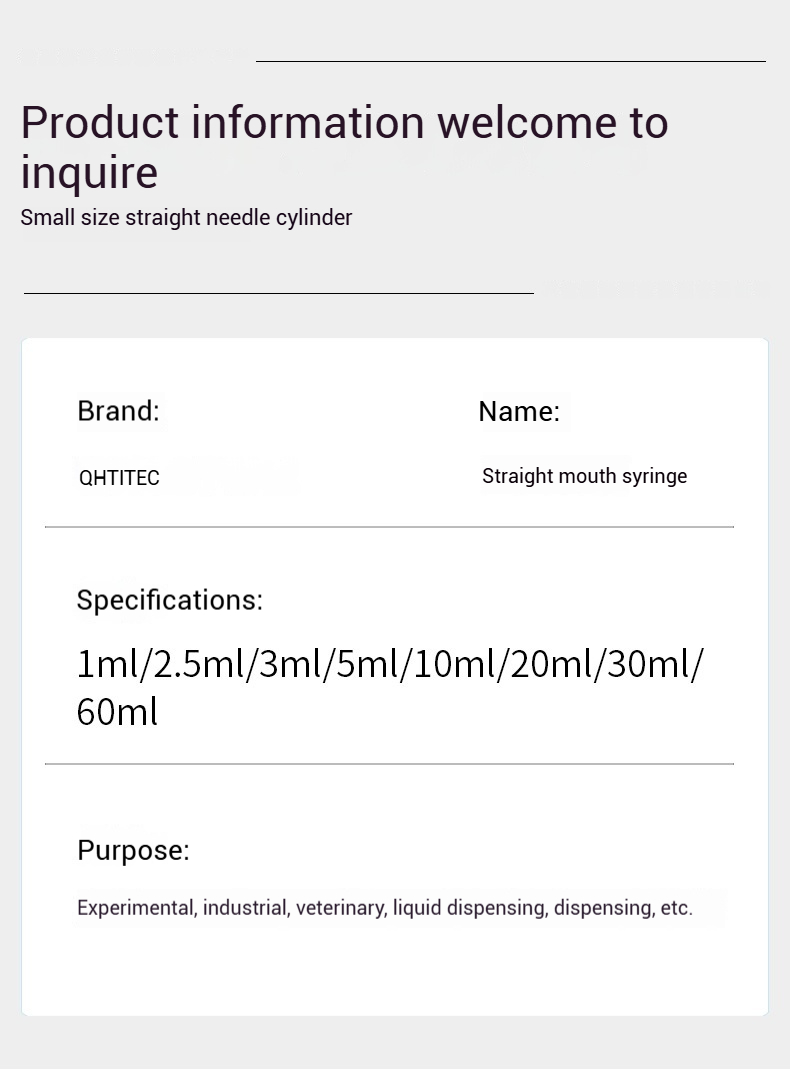Click the 'Brand:' label
Screen dimensions: 790x1074
coord(119,411)
